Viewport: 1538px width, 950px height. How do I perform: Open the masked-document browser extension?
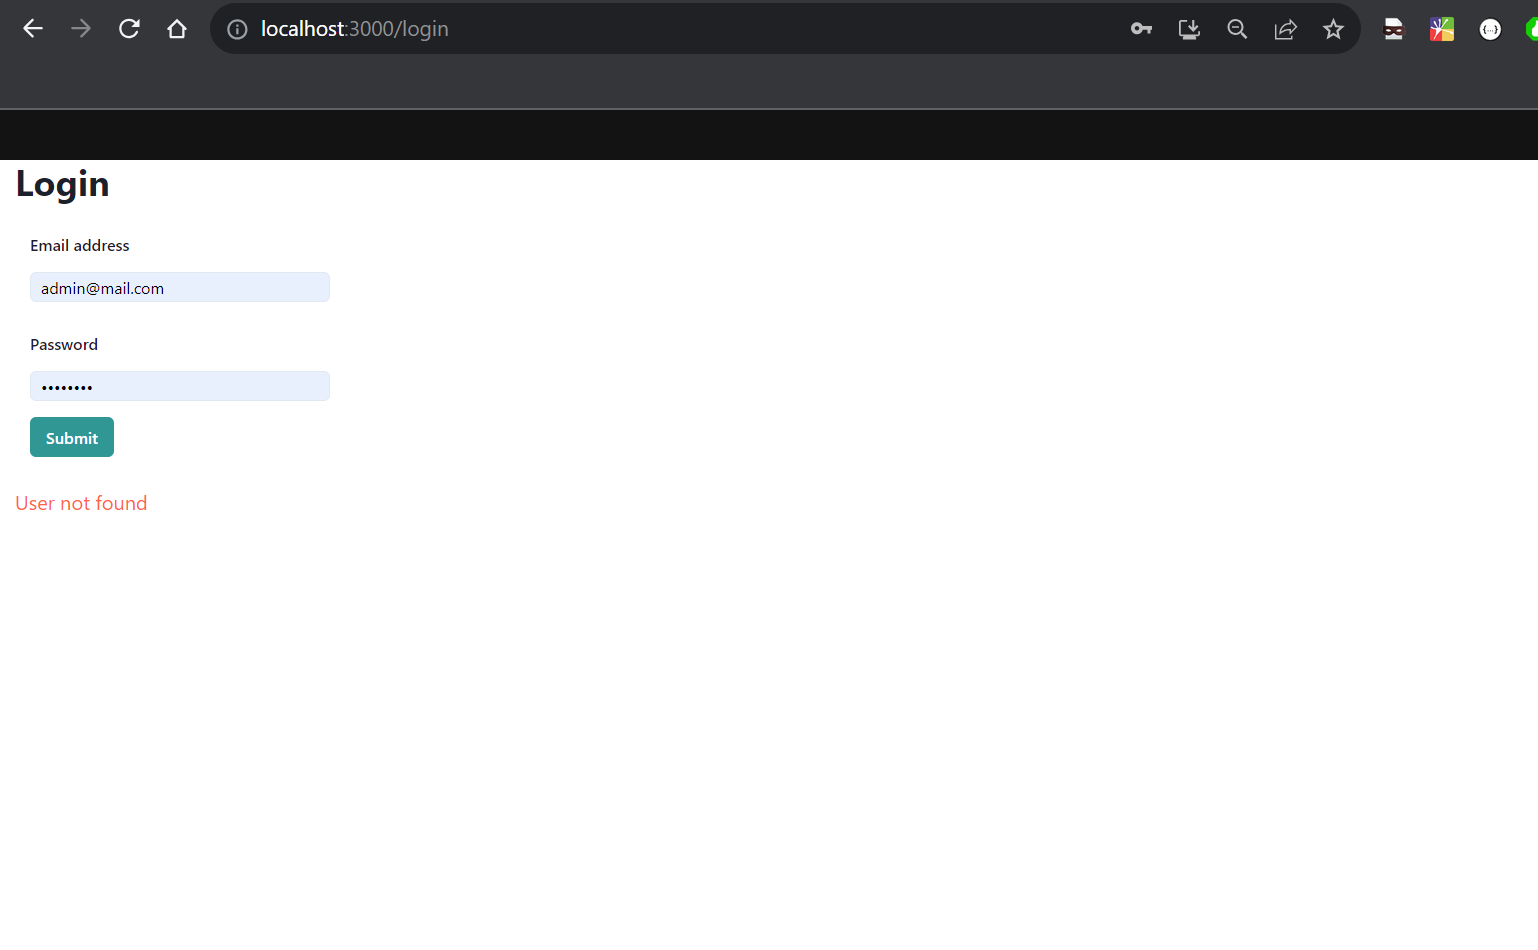pyautogui.click(x=1393, y=29)
